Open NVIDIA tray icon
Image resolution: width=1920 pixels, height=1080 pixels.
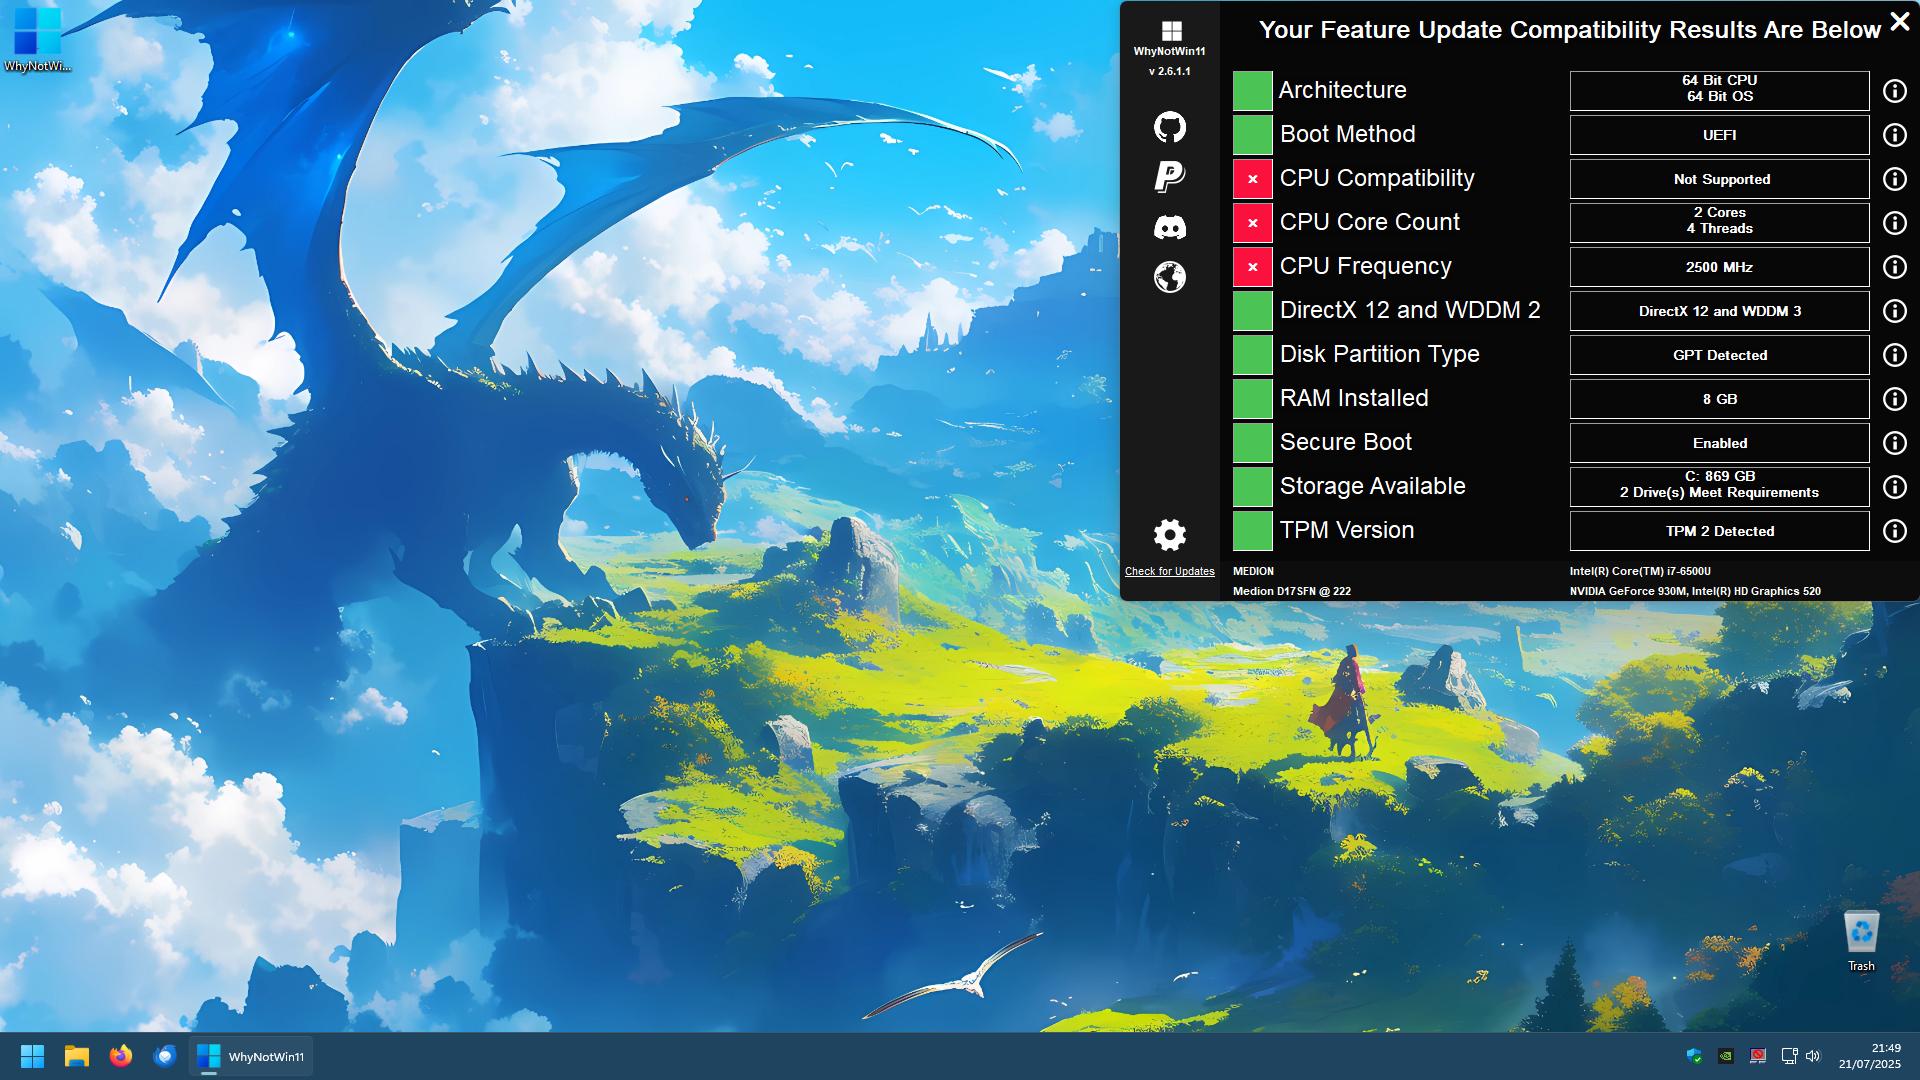tap(1726, 1056)
